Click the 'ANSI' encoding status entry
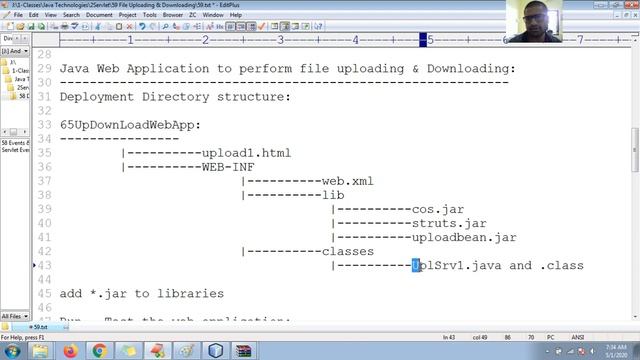640x360 pixels. tap(578, 338)
